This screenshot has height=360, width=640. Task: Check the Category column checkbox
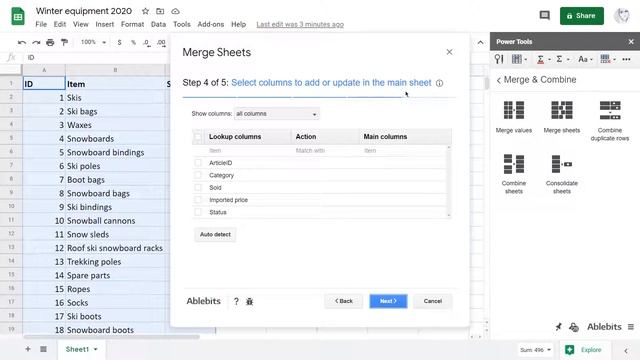pos(198,175)
